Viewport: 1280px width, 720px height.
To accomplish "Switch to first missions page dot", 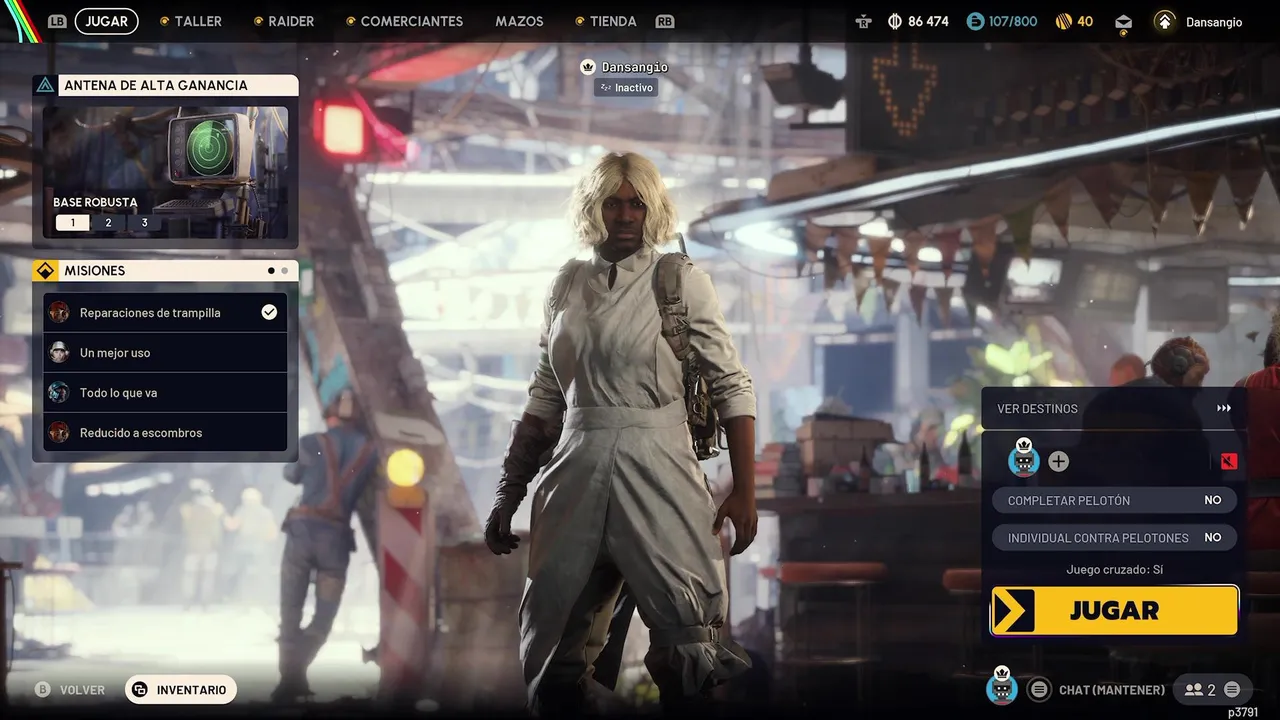I will (271, 270).
